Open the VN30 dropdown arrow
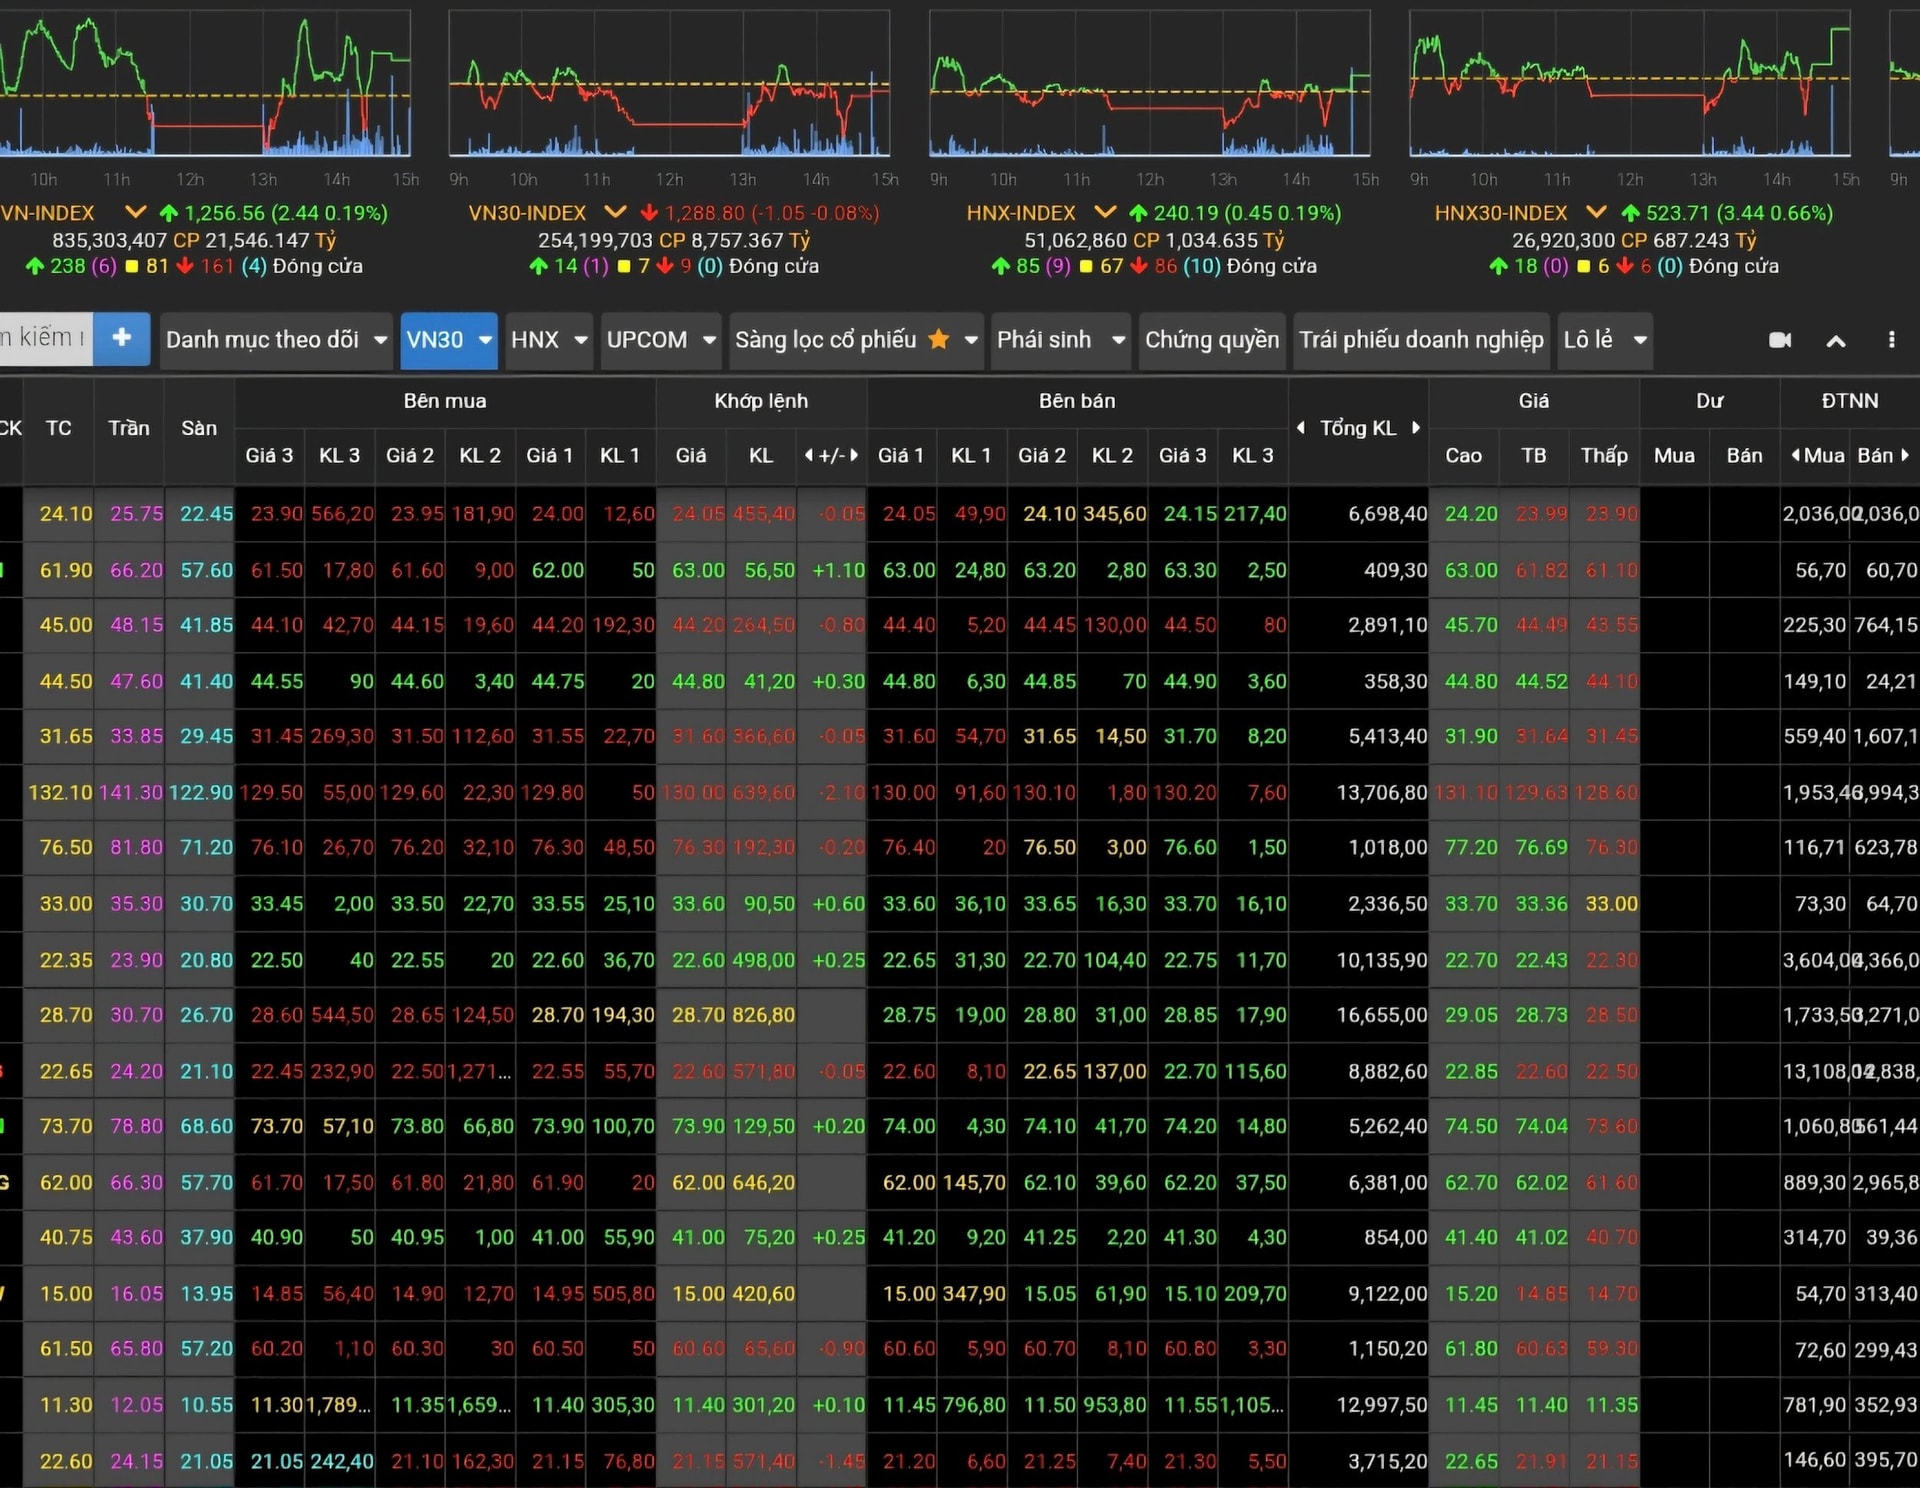Image resolution: width=1920 pixels, height=1488 pixels. point(485,340)
